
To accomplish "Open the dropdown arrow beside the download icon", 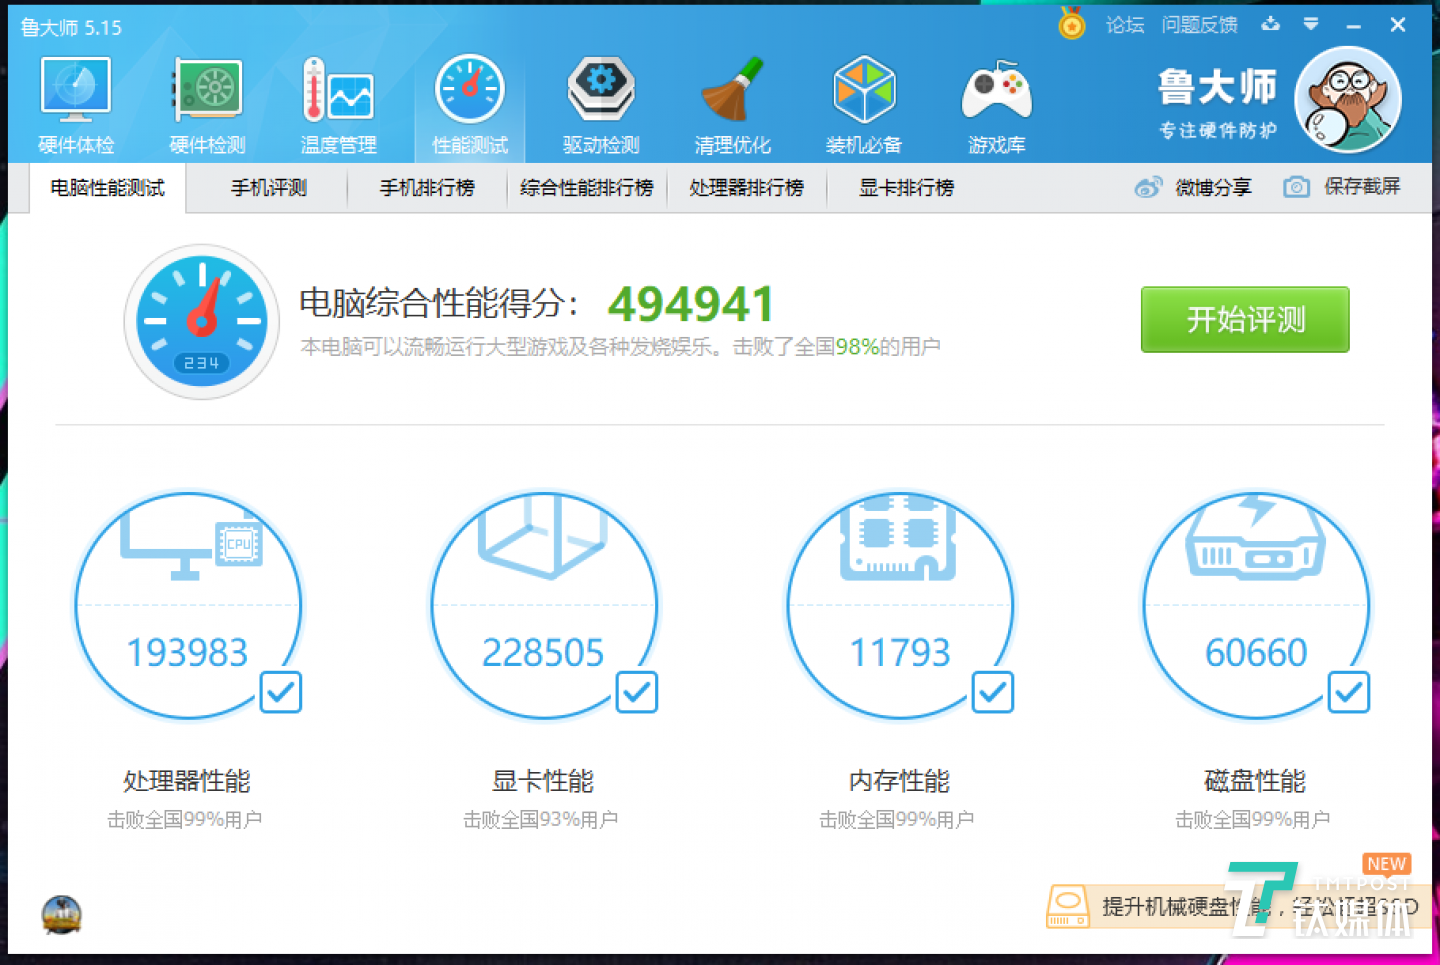I will pos(1310,24).
